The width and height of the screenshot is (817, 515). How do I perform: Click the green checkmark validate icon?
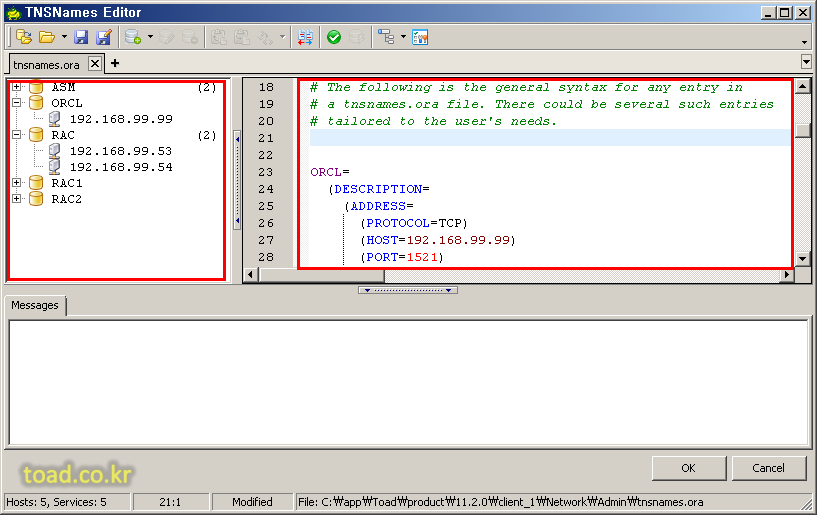334,37
